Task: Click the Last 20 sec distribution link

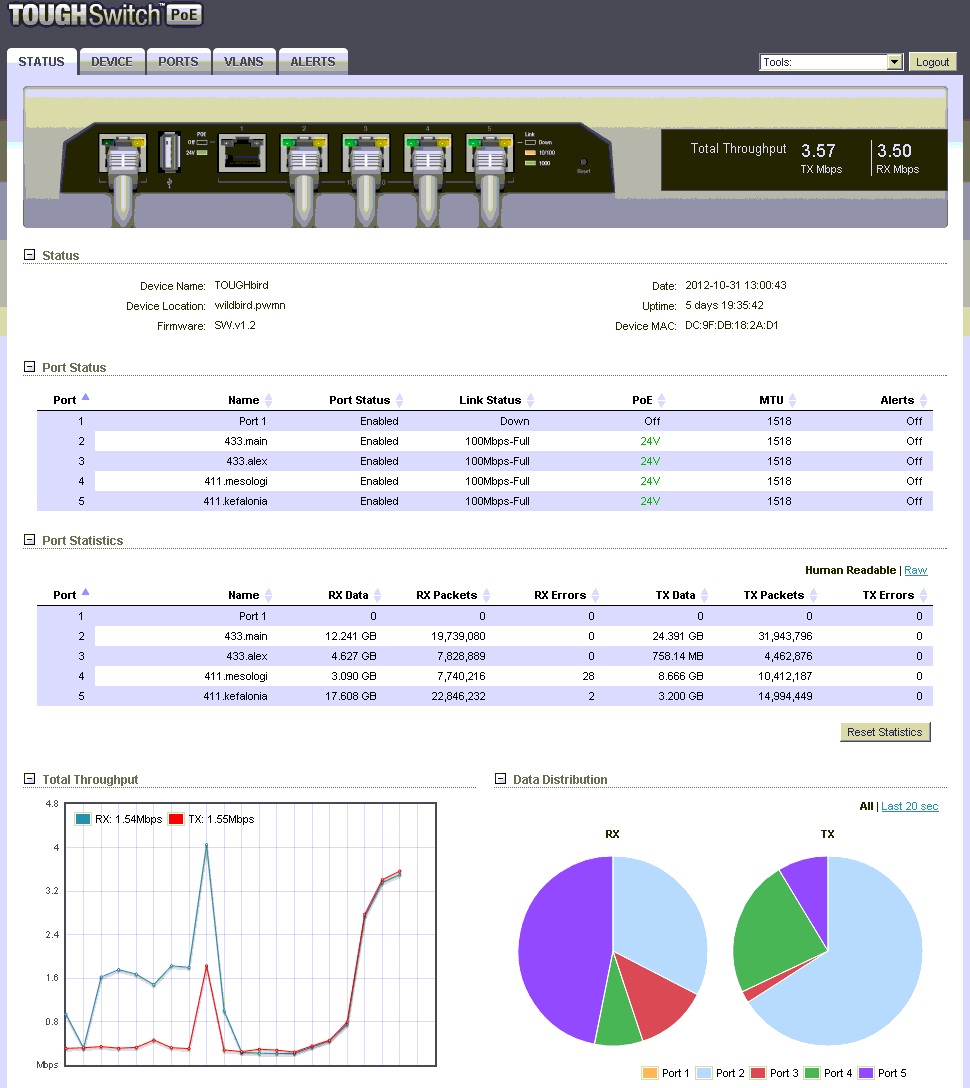Action: [909, 807]
